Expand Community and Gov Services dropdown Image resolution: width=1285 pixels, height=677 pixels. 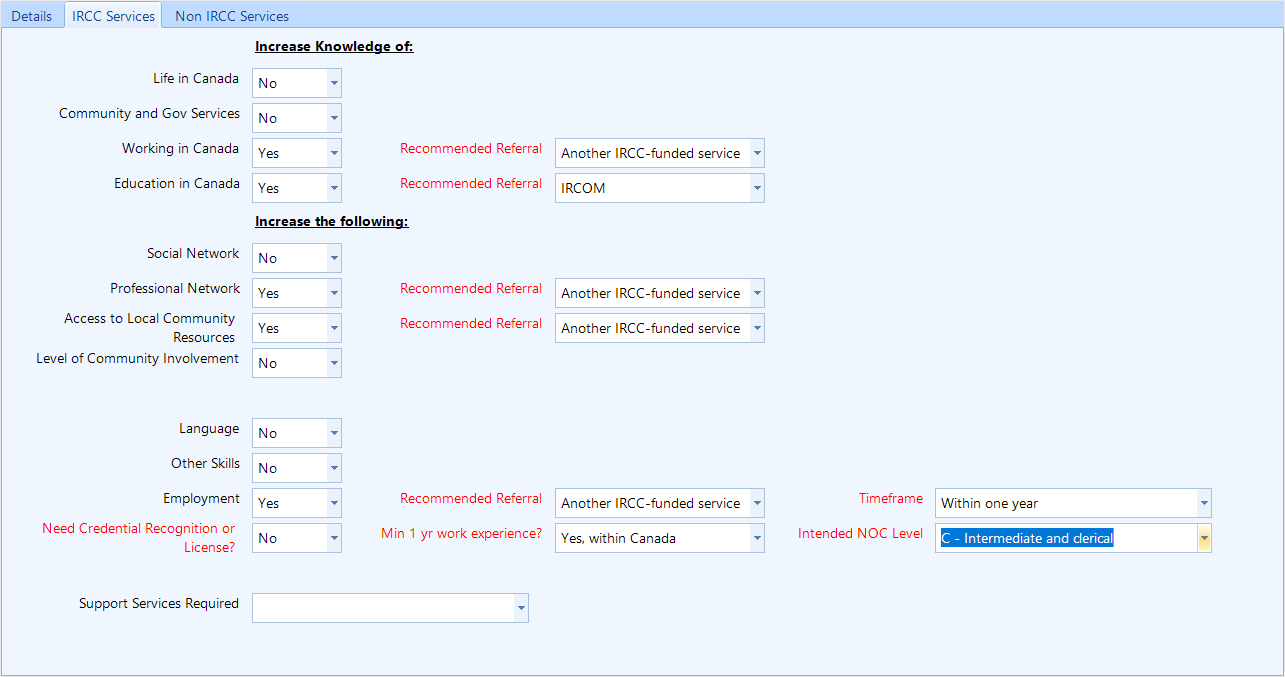334,118
